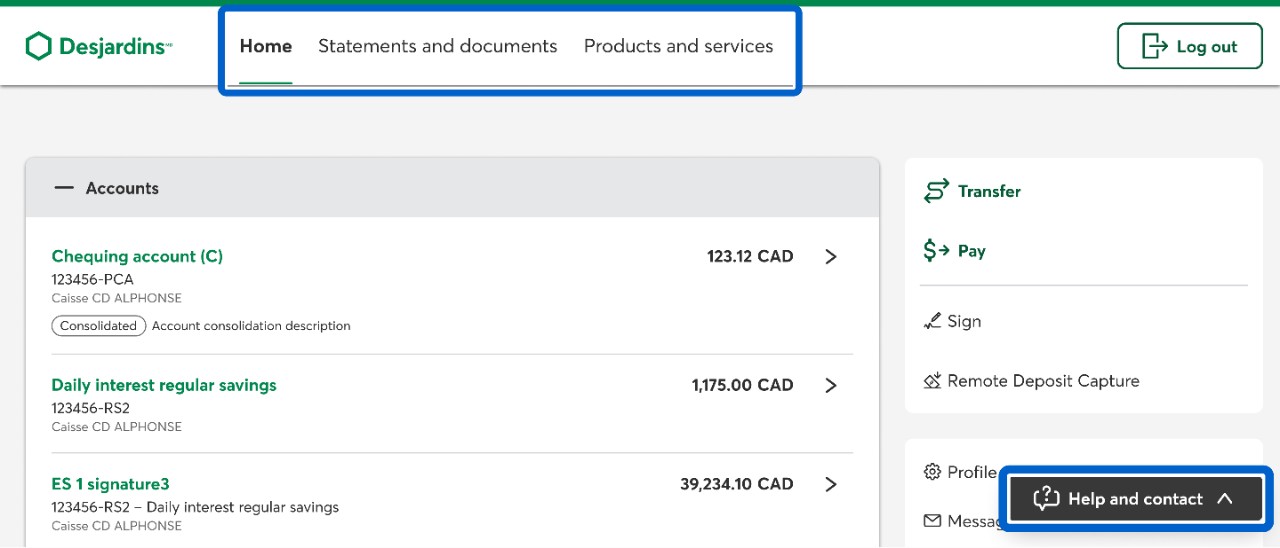Collapse the Accounts section
This screenshot has width=1280, height=548.
(64, 188)
